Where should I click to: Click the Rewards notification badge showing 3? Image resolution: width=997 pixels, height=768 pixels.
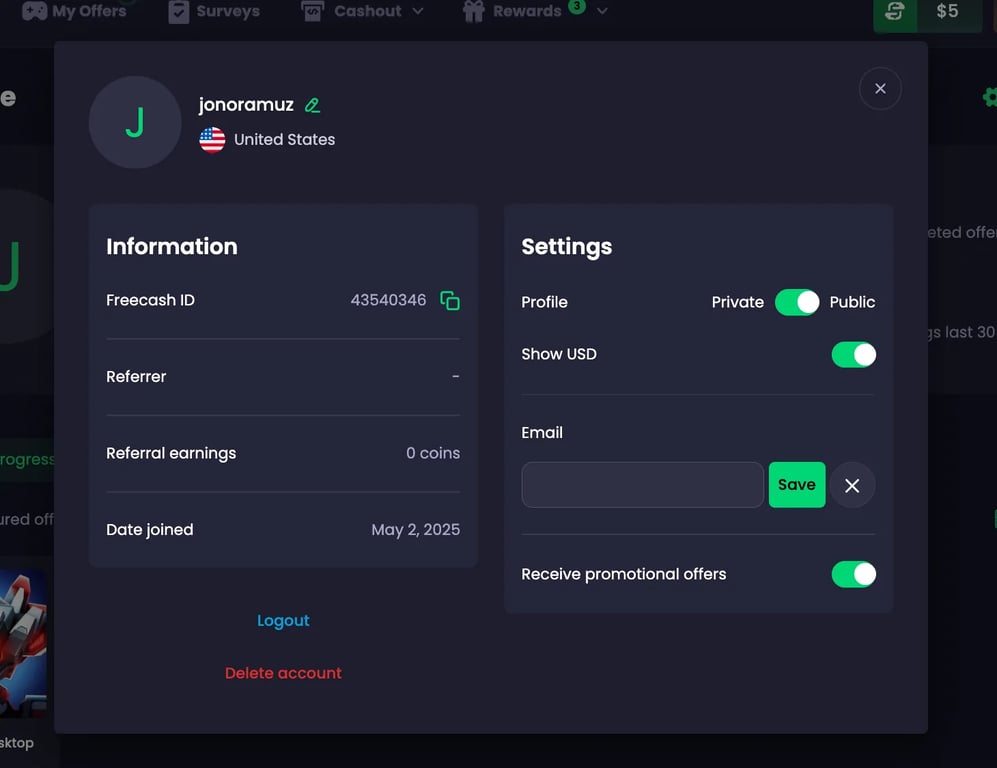[x=577, y=6]
